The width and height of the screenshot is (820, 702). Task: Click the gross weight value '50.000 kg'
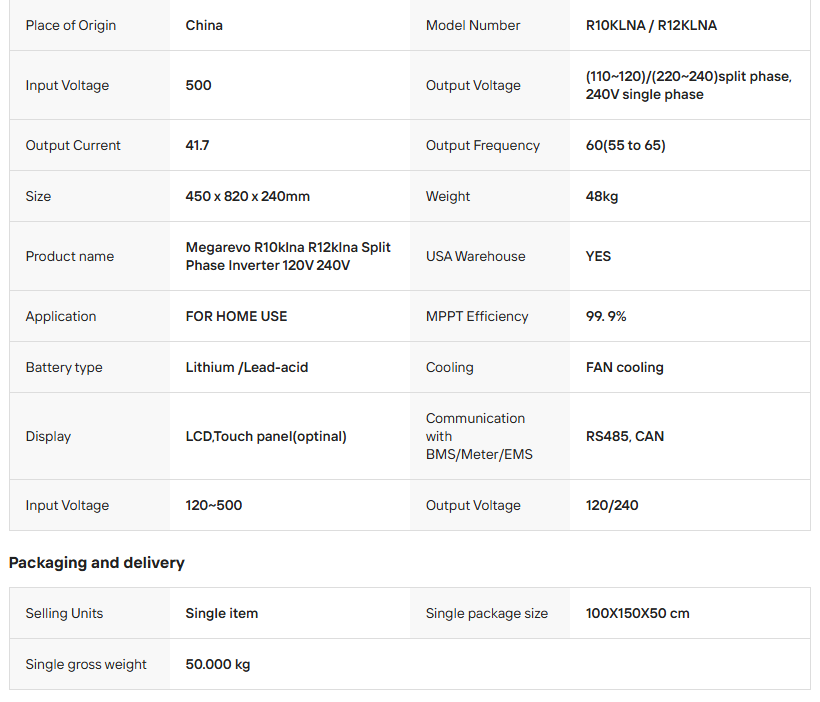[x=218, y=664]
